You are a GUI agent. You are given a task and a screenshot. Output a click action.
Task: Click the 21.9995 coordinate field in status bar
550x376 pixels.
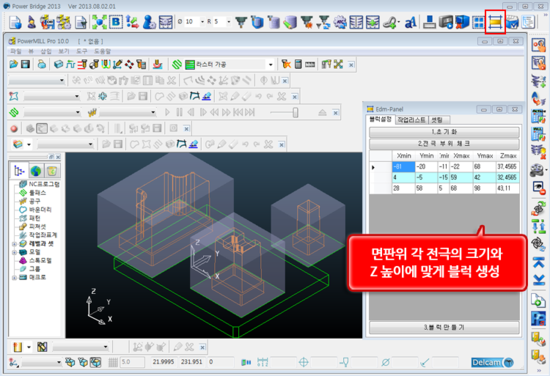click(x=163, y=362)
